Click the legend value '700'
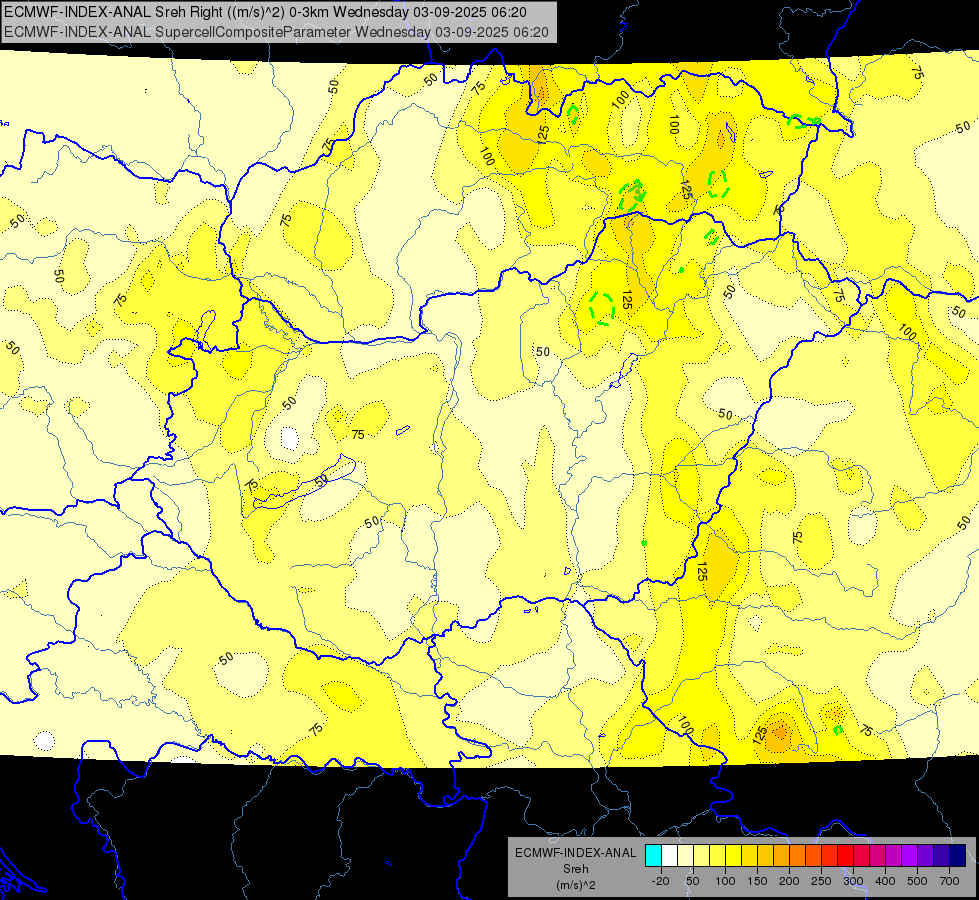979x900 pixels. 949,881
